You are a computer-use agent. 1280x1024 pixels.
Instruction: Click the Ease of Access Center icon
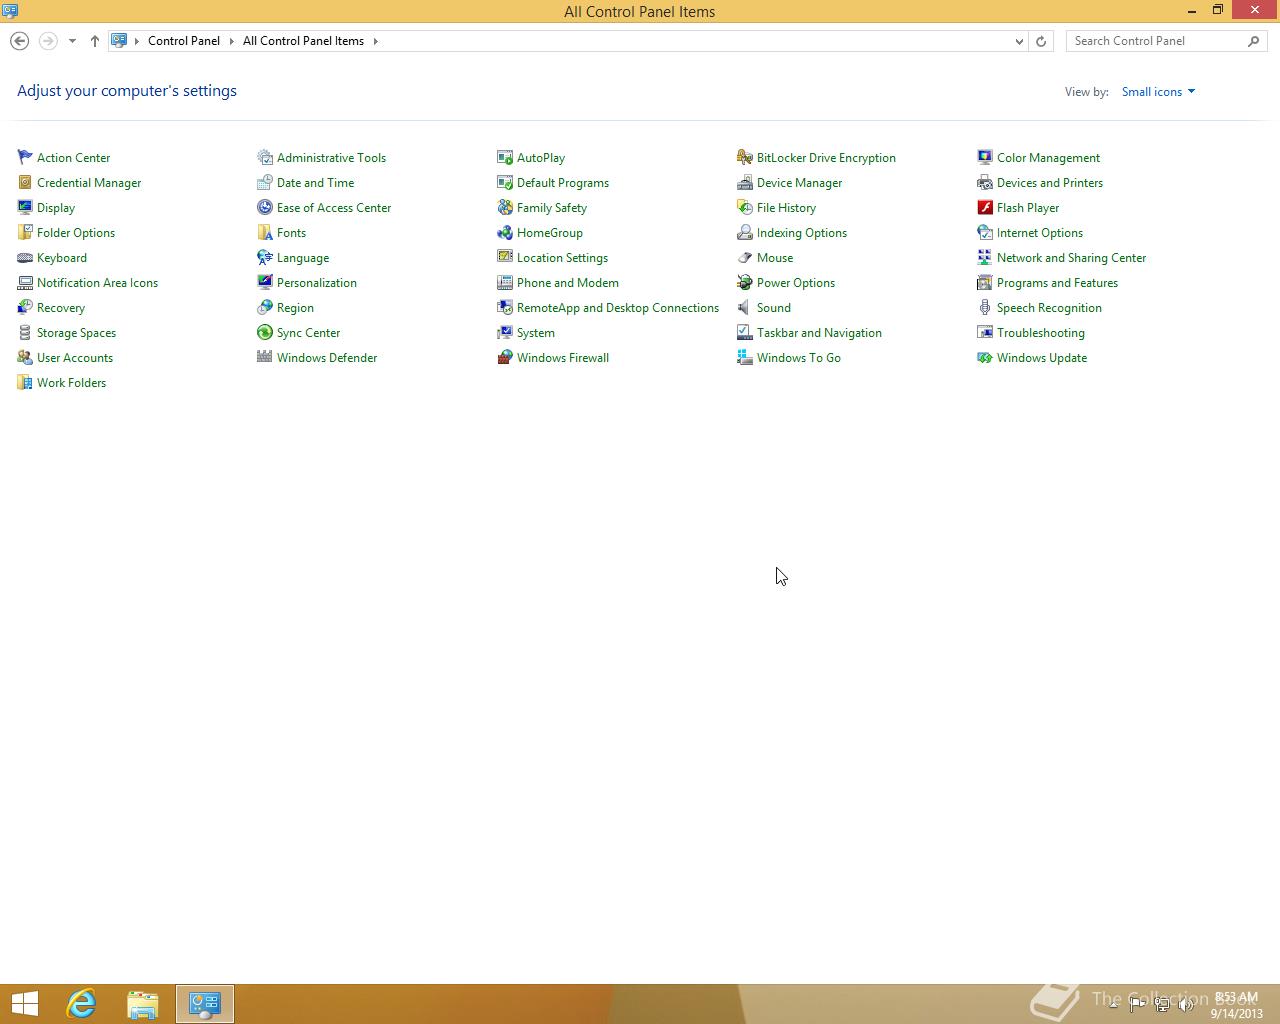click(265, 207)
